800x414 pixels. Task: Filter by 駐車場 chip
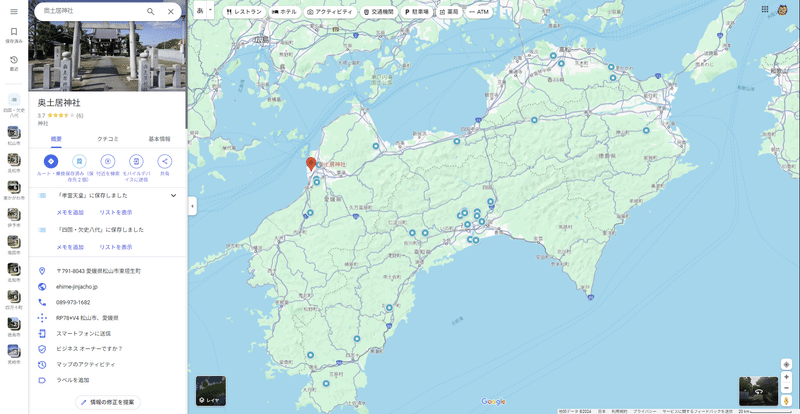(416, 11)
